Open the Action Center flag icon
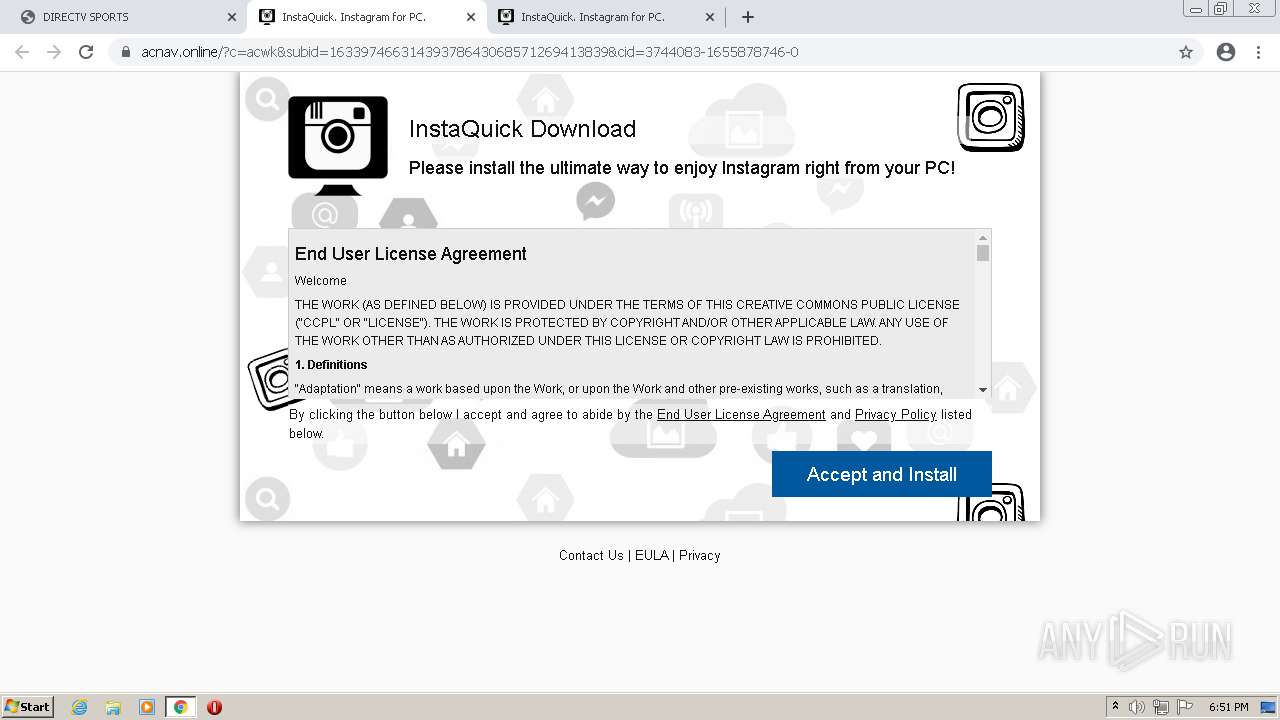1280x720 pixels. click(x=1185, y=707)
